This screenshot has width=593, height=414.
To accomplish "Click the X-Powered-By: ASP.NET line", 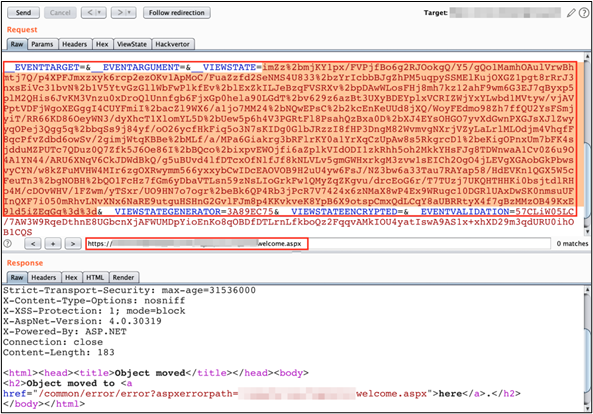I will pyautogui.click(x=65, y=332).
